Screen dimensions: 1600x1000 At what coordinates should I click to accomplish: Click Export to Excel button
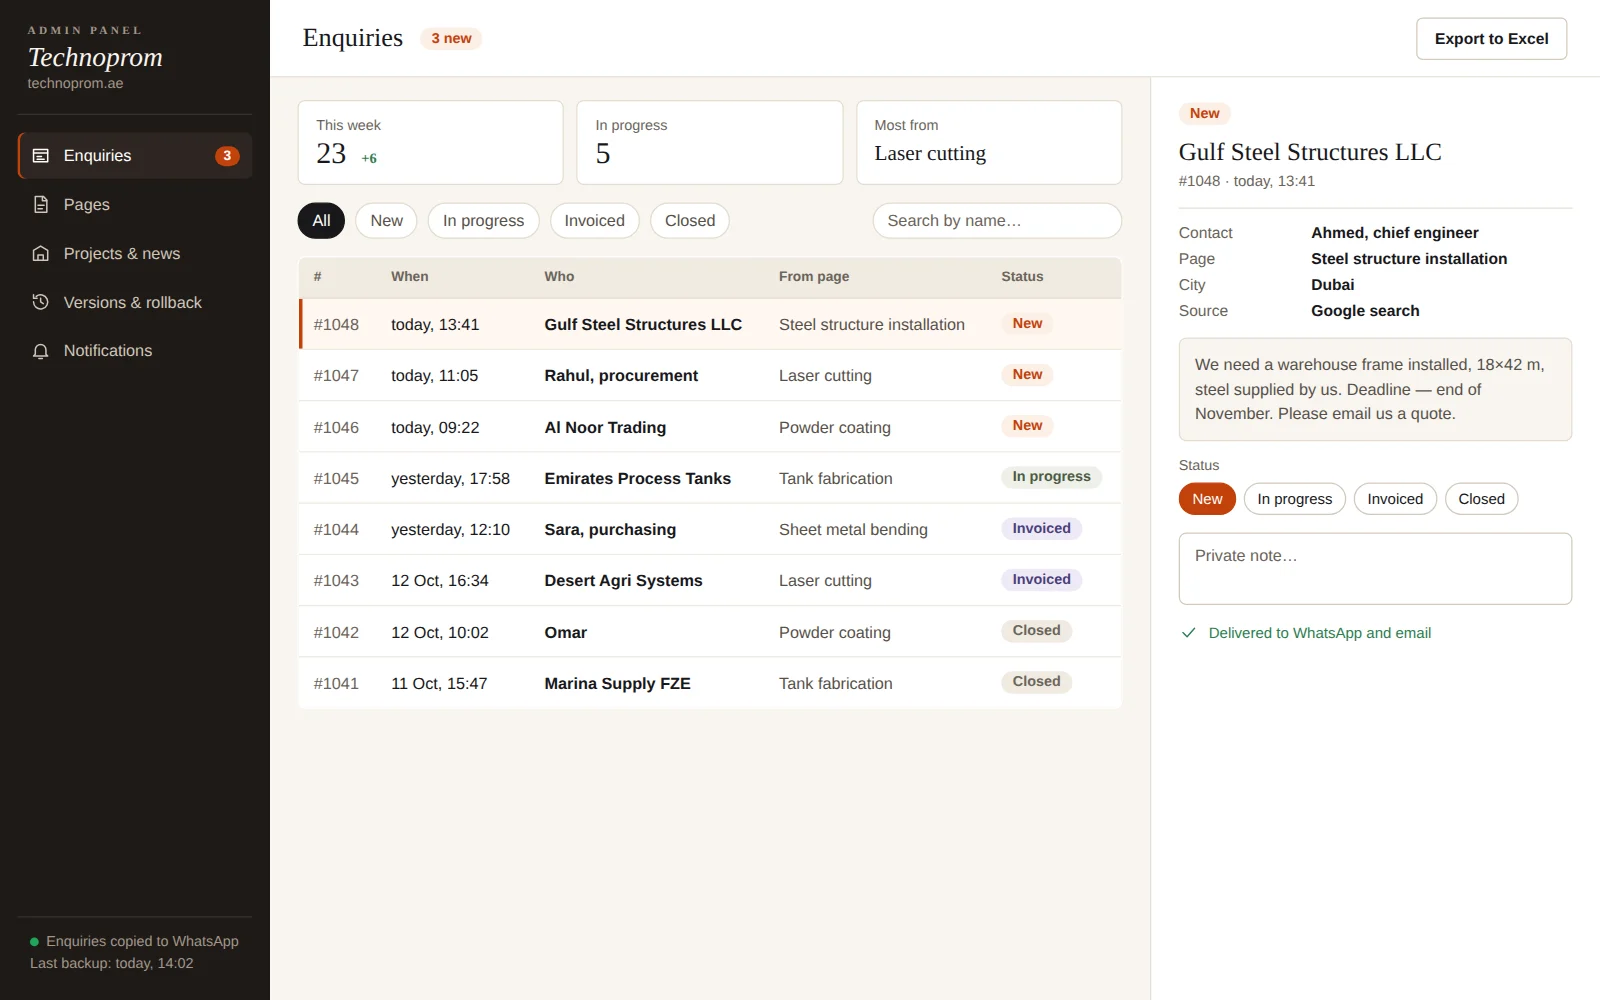(x=1491, y=39)
